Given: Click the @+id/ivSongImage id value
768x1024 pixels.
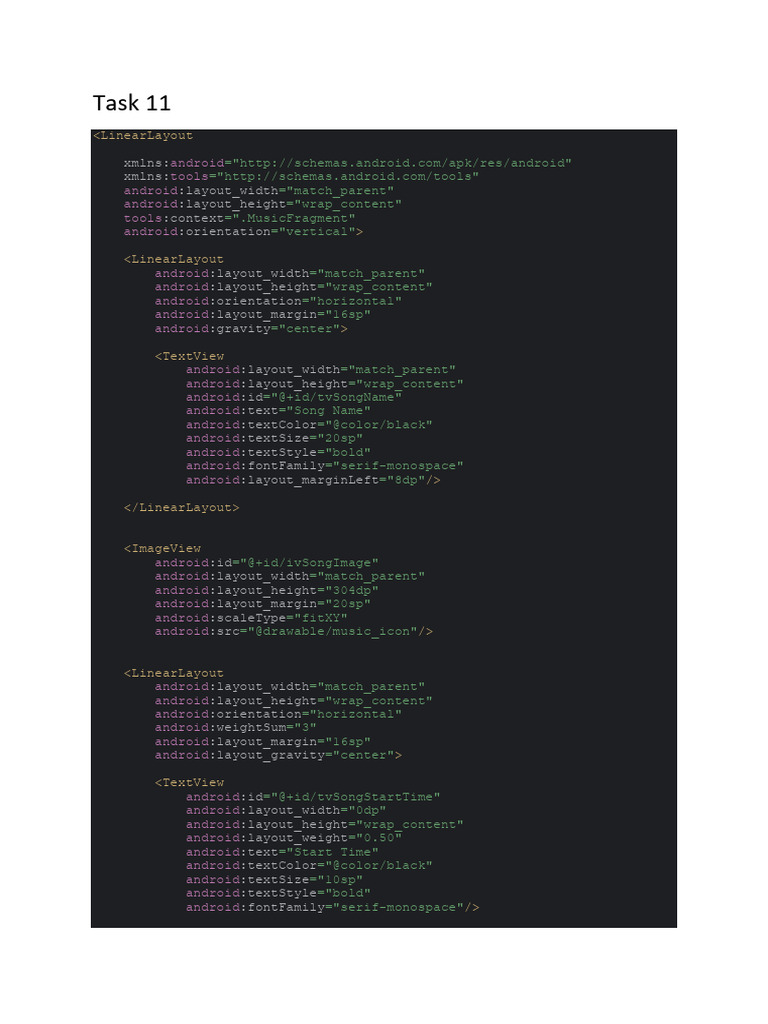Looking at the screenshot, I should [310, 563].
